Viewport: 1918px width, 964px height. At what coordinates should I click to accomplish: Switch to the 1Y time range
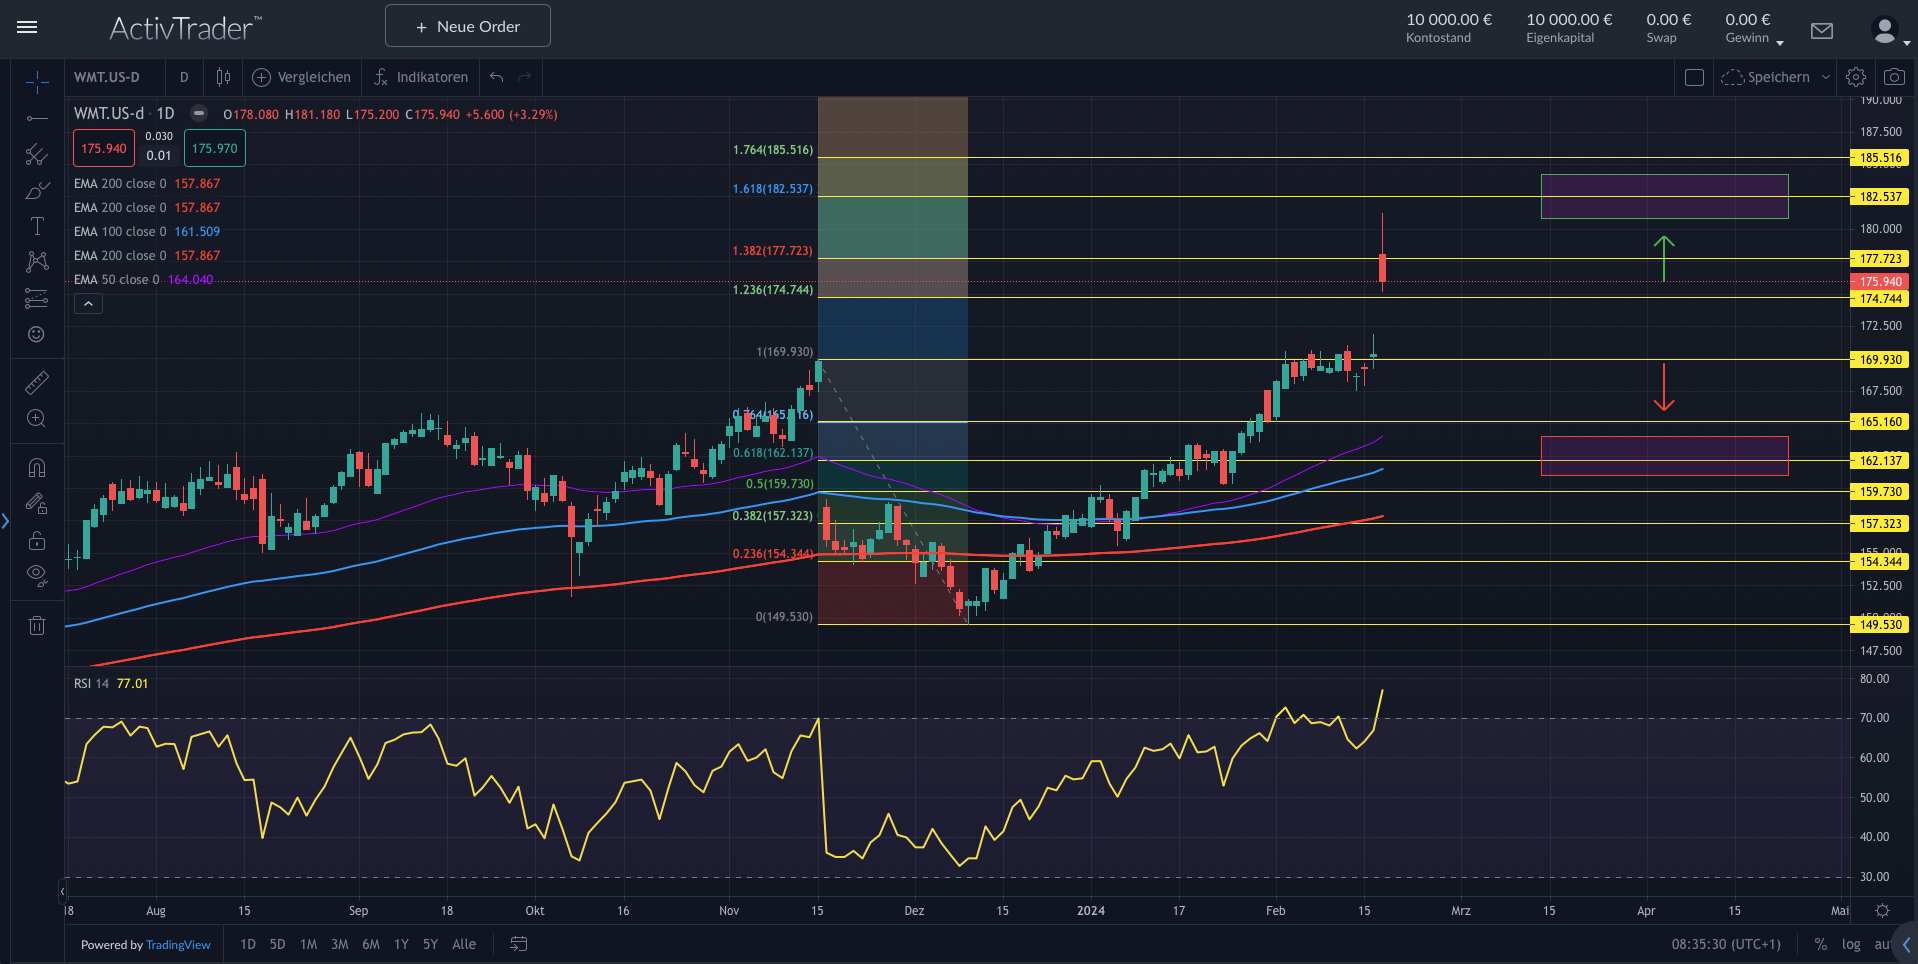tap(401, 944)
